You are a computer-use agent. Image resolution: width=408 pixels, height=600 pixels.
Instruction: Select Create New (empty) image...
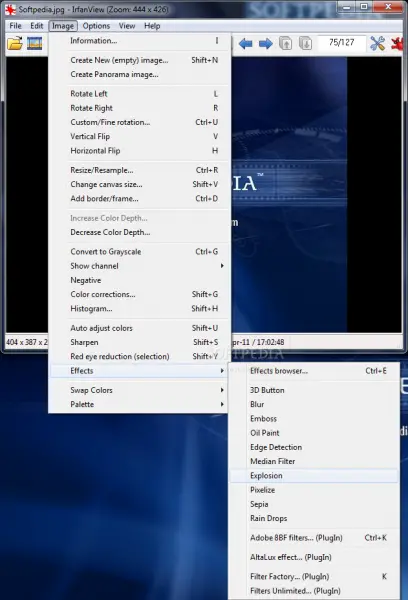pos(140,60)
